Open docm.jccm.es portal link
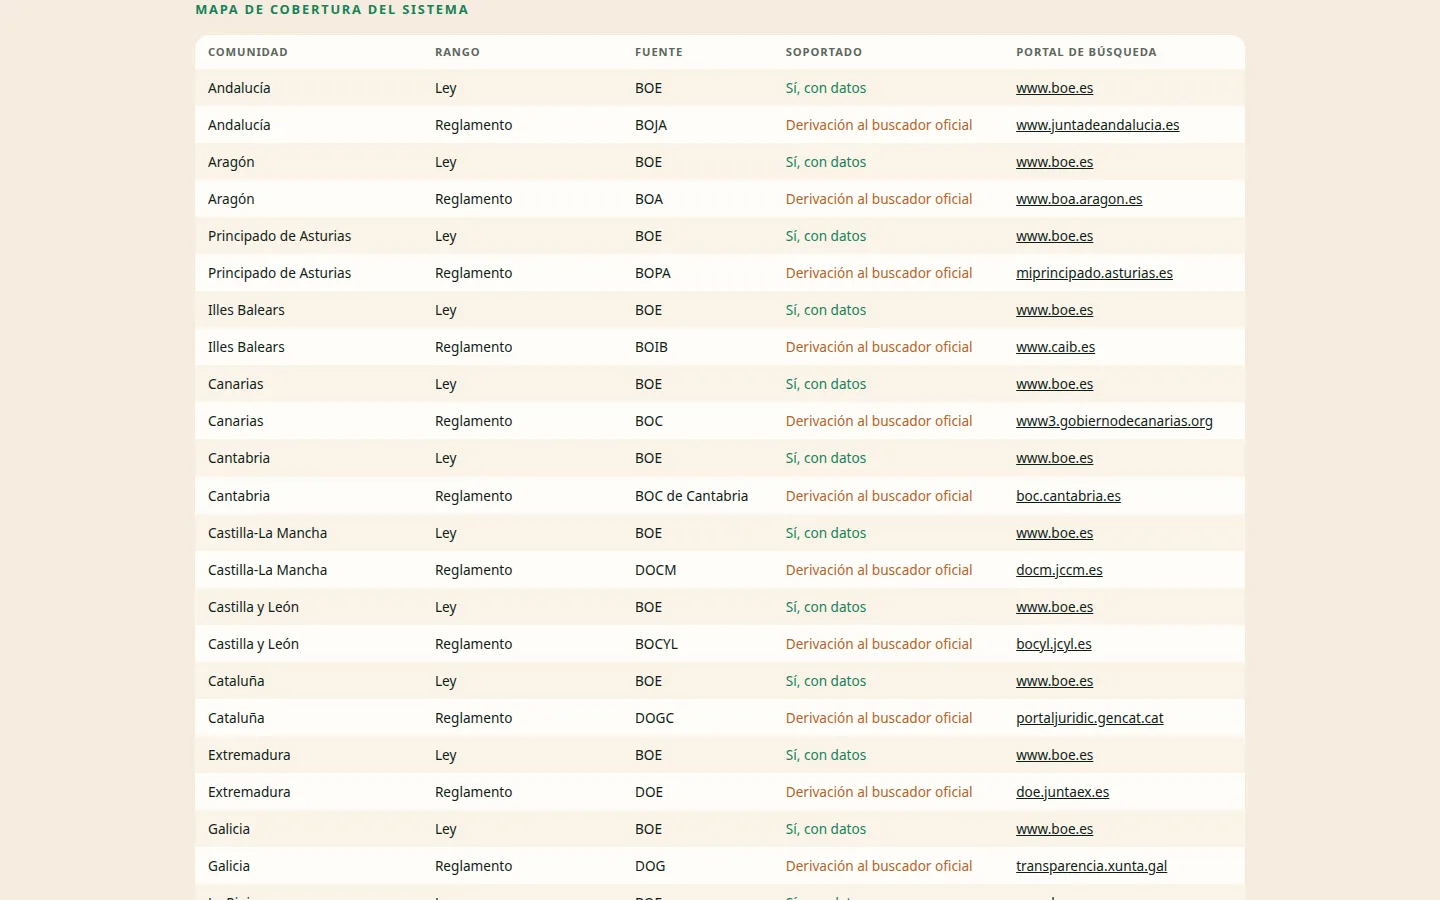This screenshot has width=1440, height=900. click(x=1059, y=570)
